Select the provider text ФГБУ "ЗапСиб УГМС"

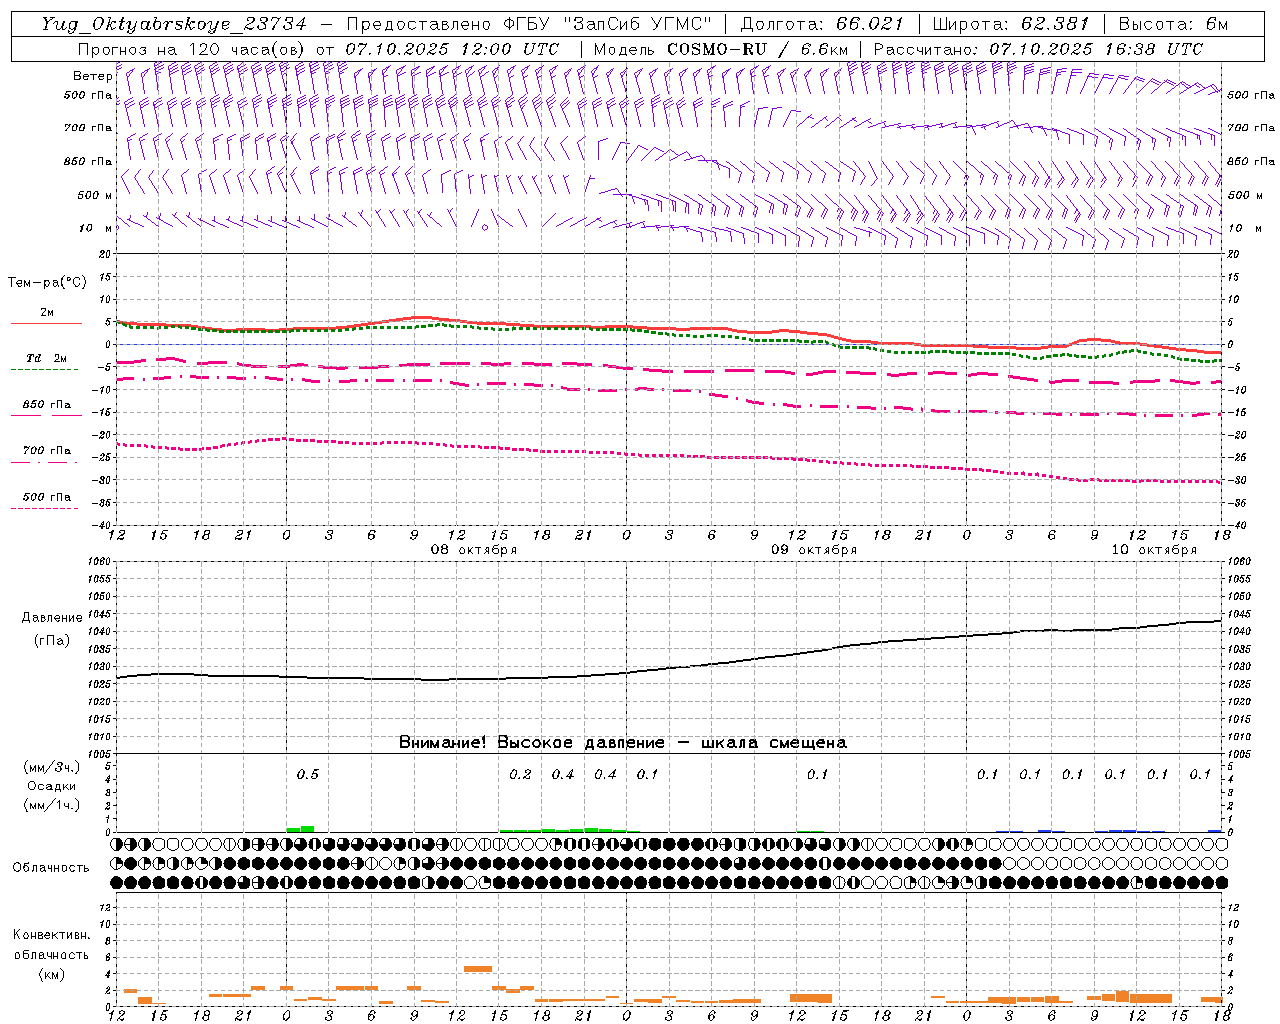tap(610, 25)
